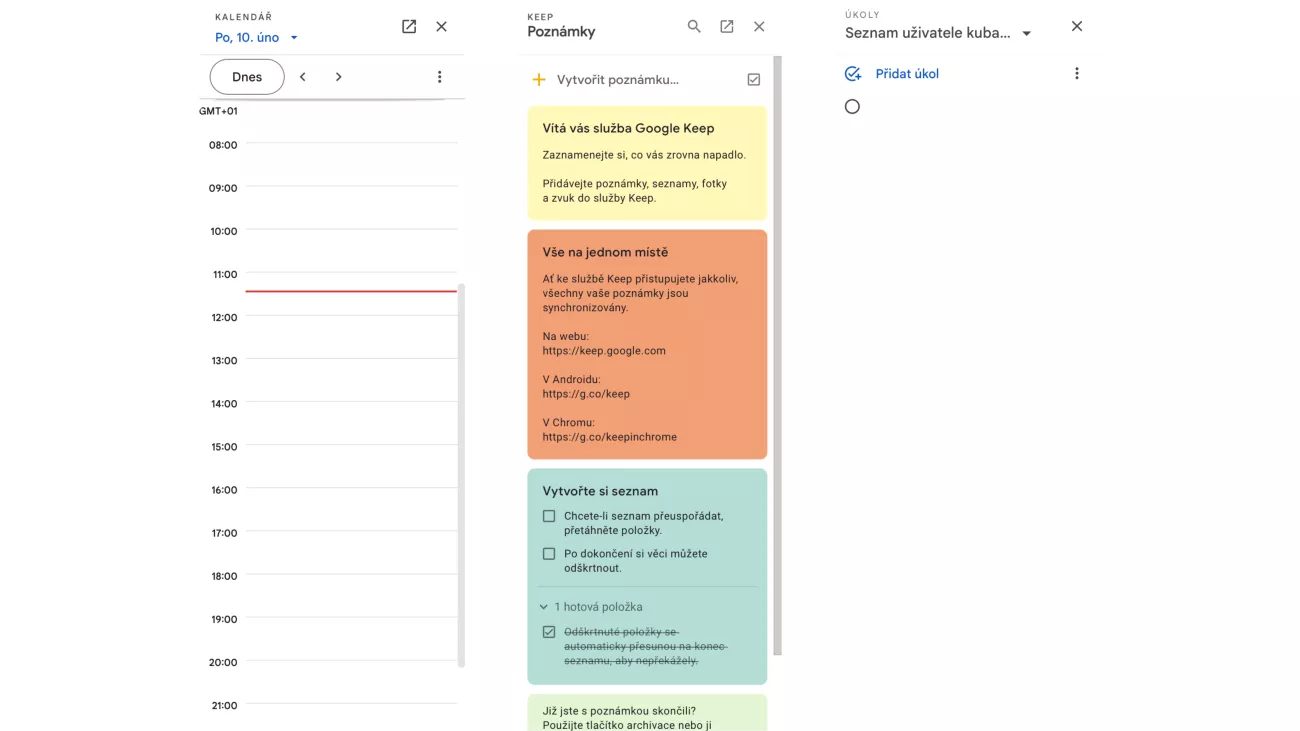The image size is (1300, 731).
Task: Check 'Po dokončení si věci' item
Action: (x=549, y=554)
